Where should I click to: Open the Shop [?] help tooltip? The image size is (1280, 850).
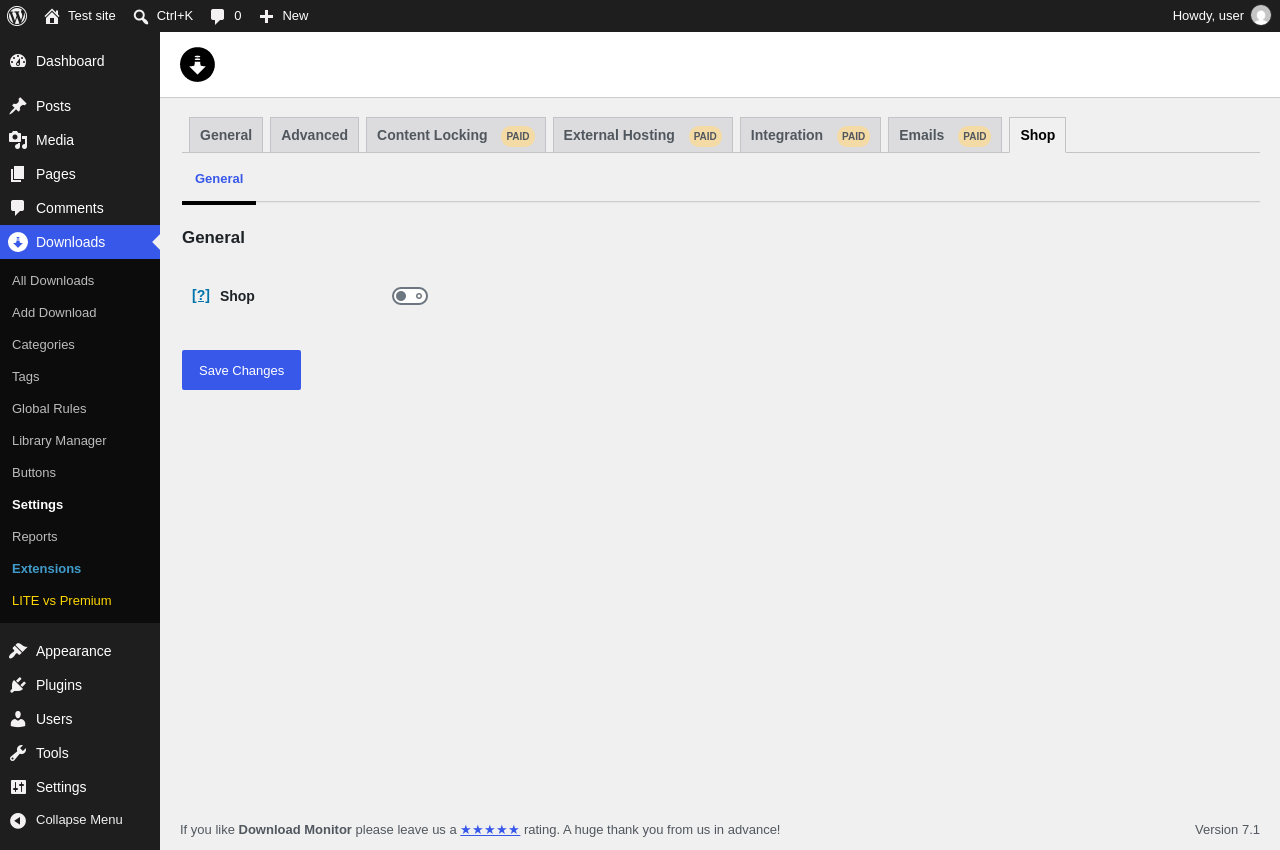tap(201, 295)
